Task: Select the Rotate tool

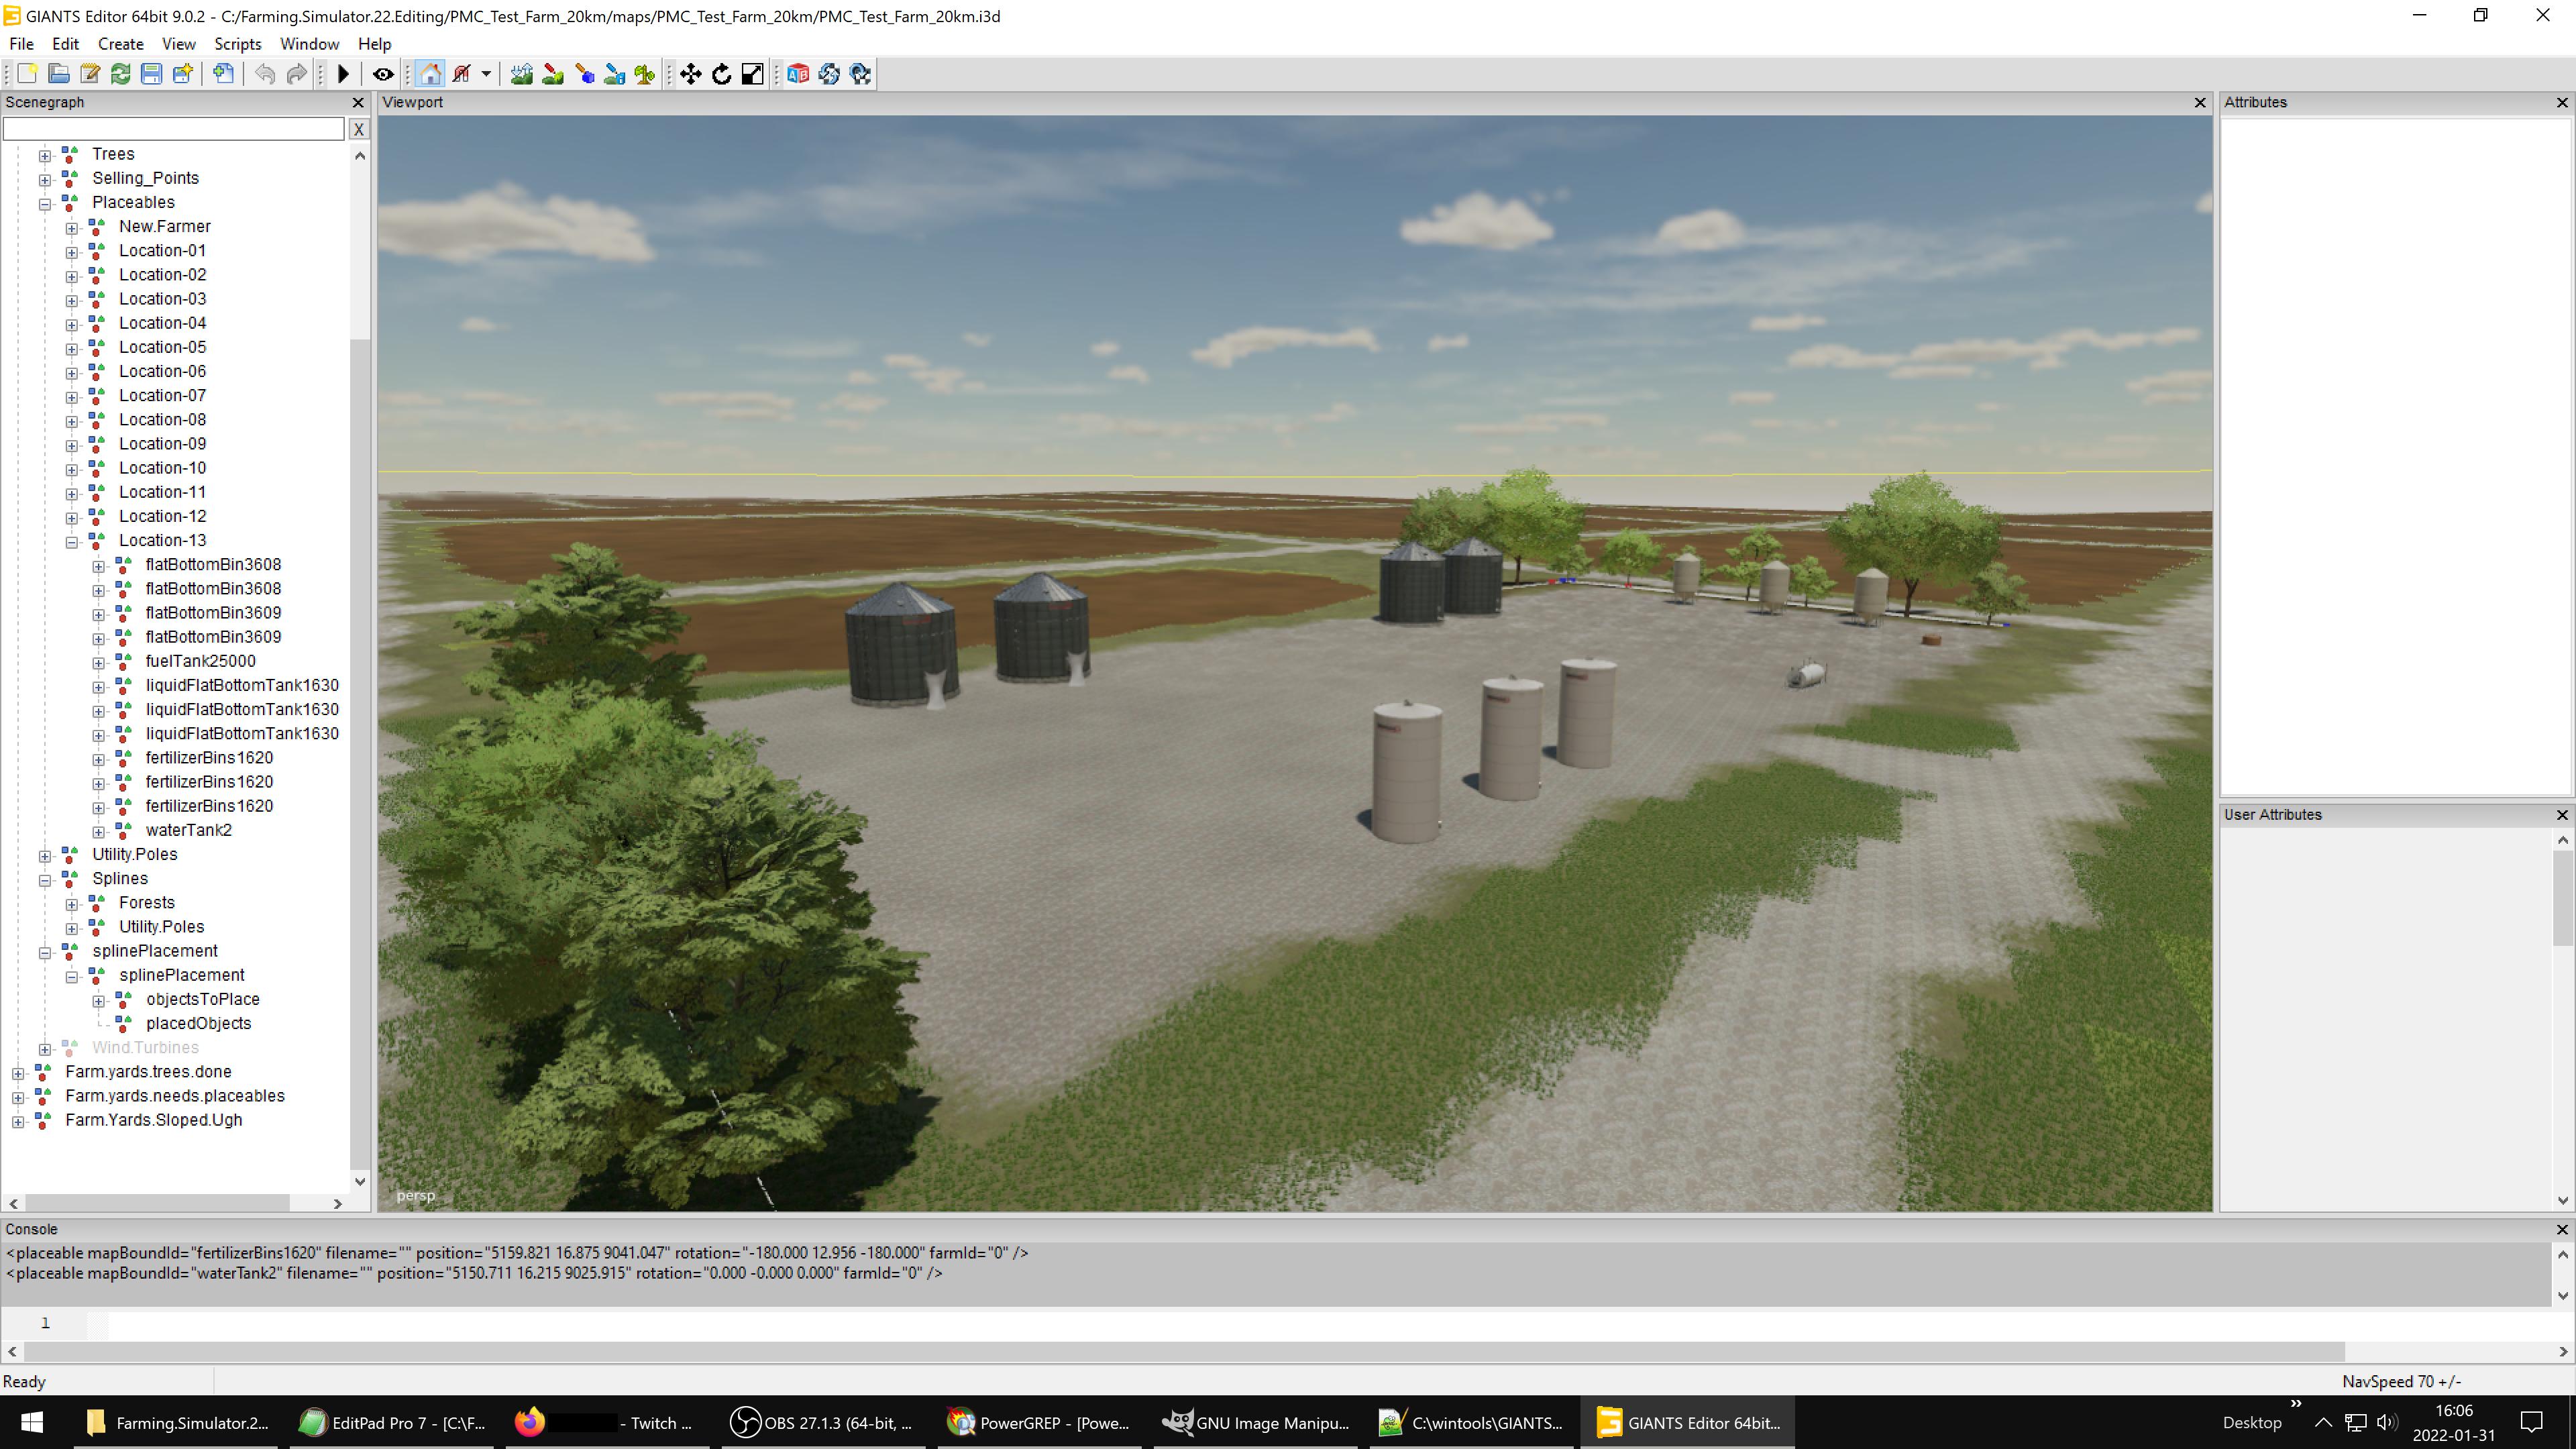Action: tap(722, 74)
